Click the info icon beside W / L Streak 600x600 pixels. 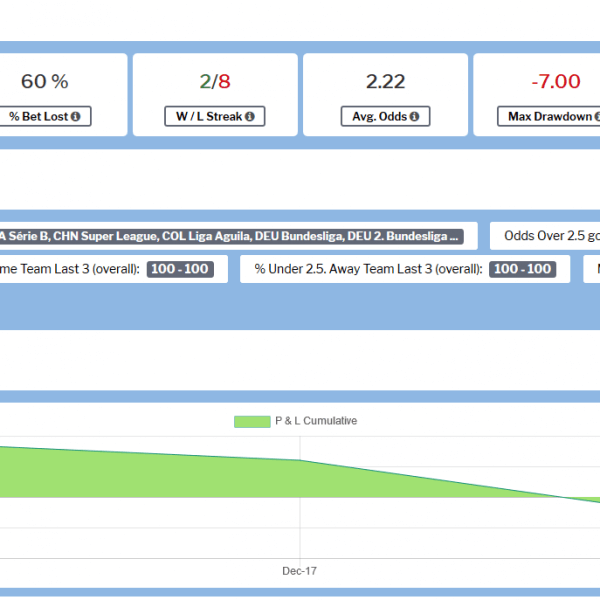click(x=250, y=116)
